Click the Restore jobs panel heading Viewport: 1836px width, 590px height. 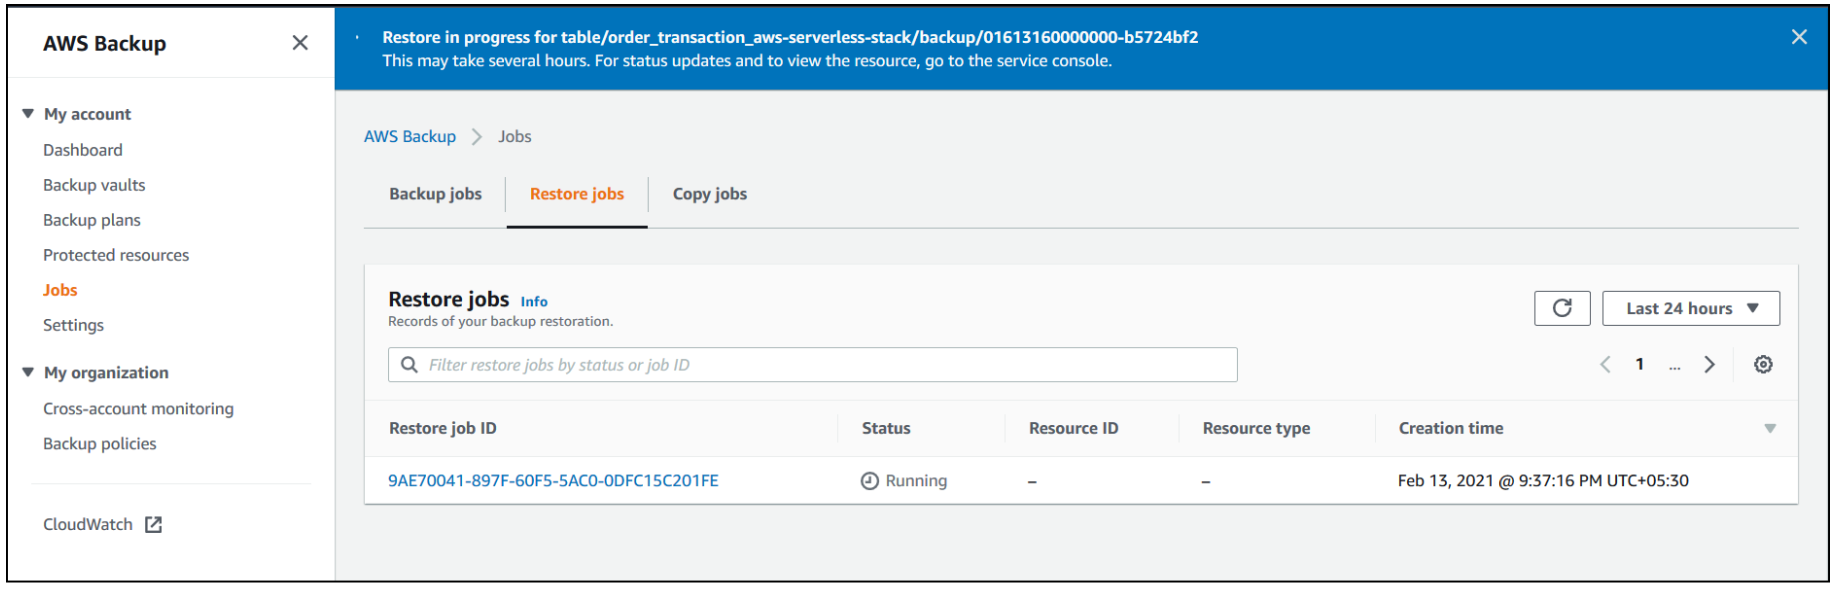coord(449,299)
